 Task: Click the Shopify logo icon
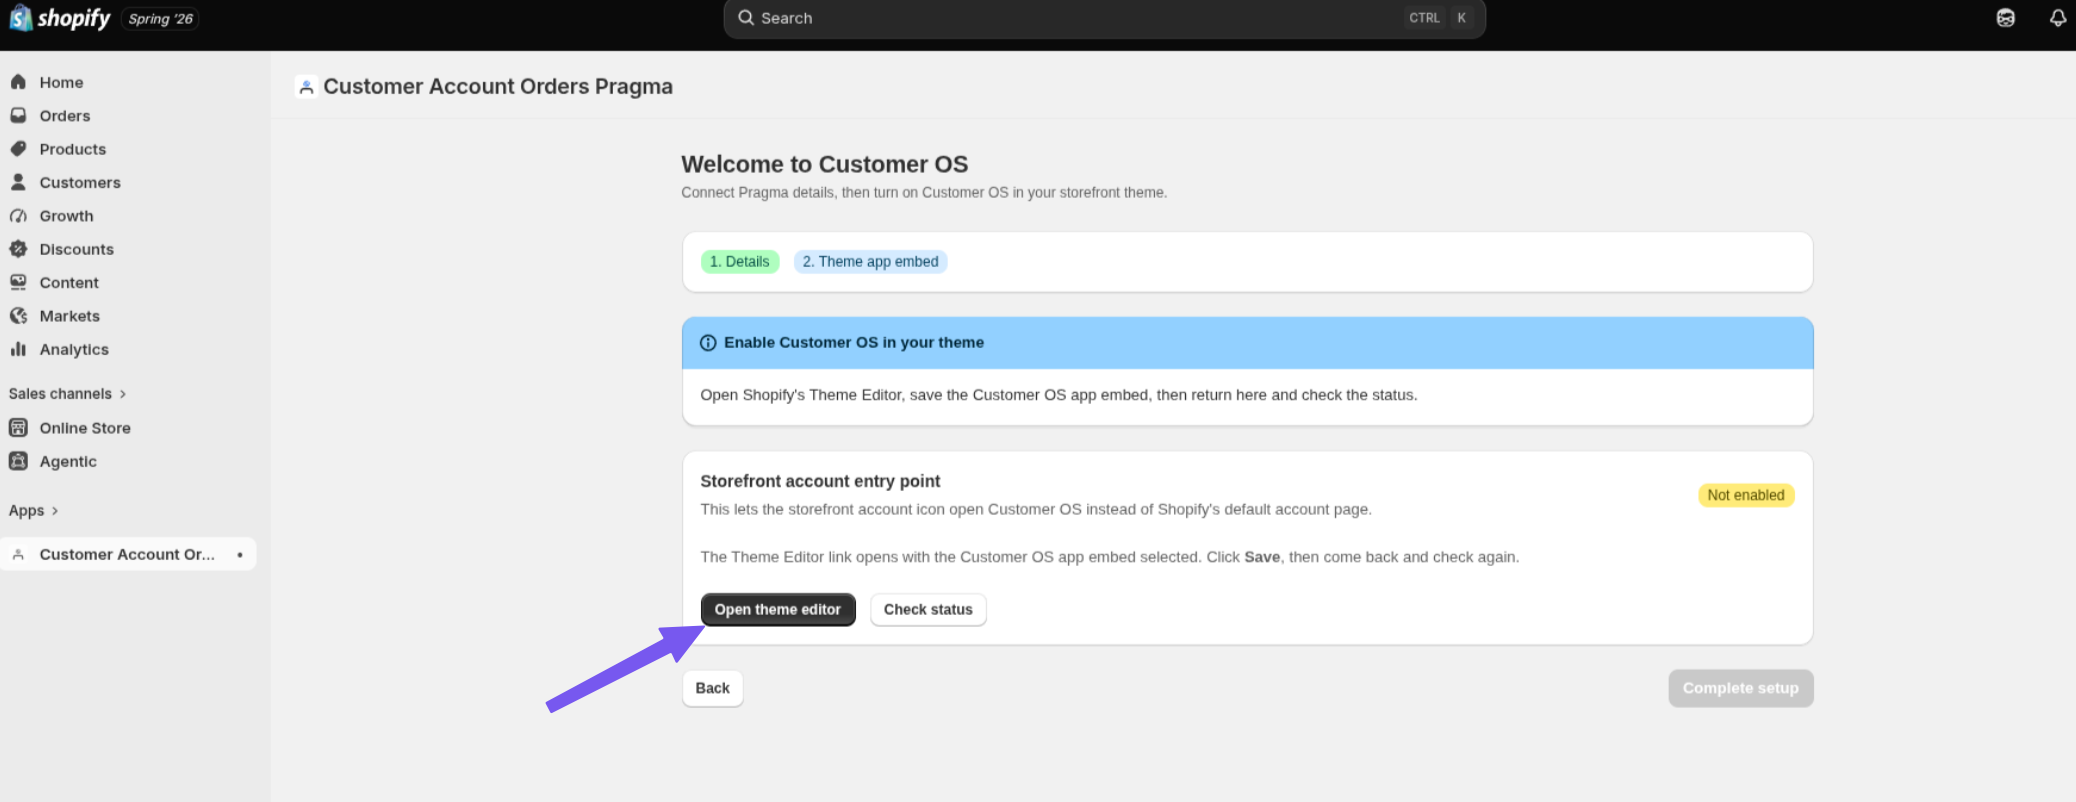pyautogui.click(x=20, y=18)
